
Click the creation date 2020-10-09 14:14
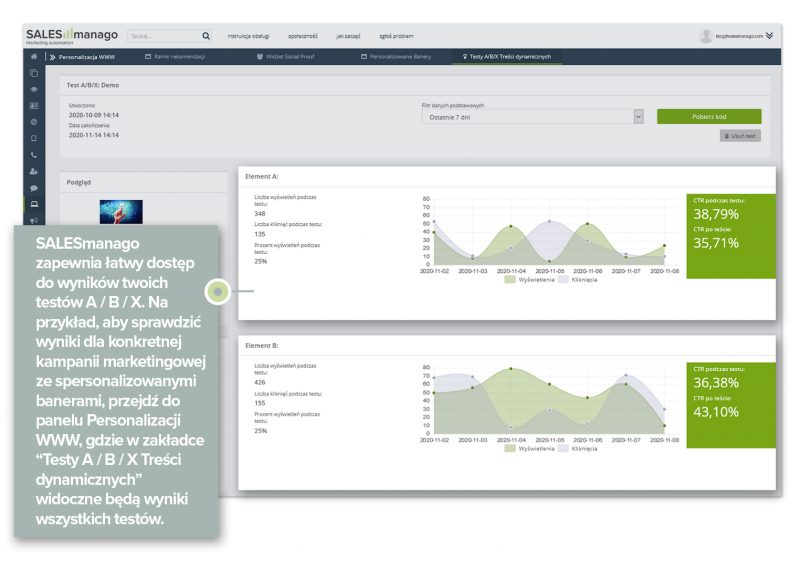94,115
